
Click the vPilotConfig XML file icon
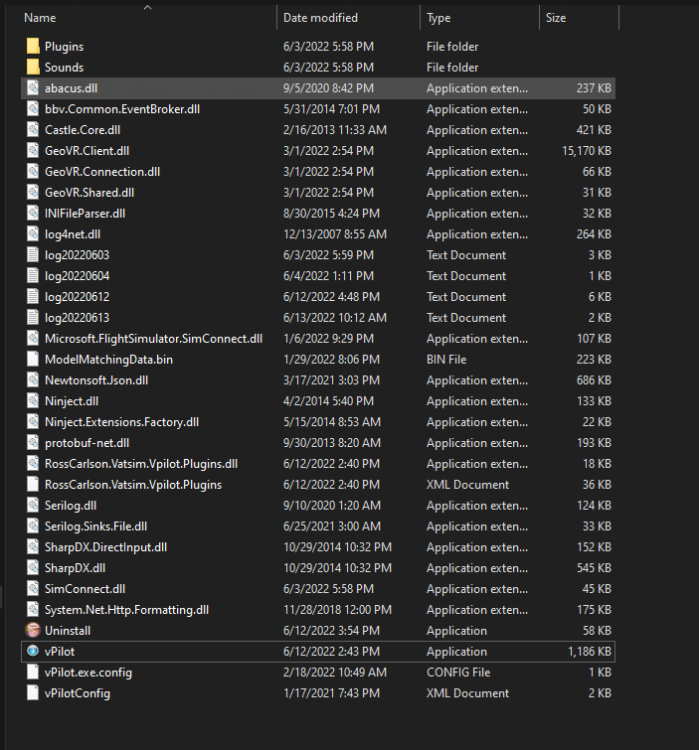coord(33,693)
